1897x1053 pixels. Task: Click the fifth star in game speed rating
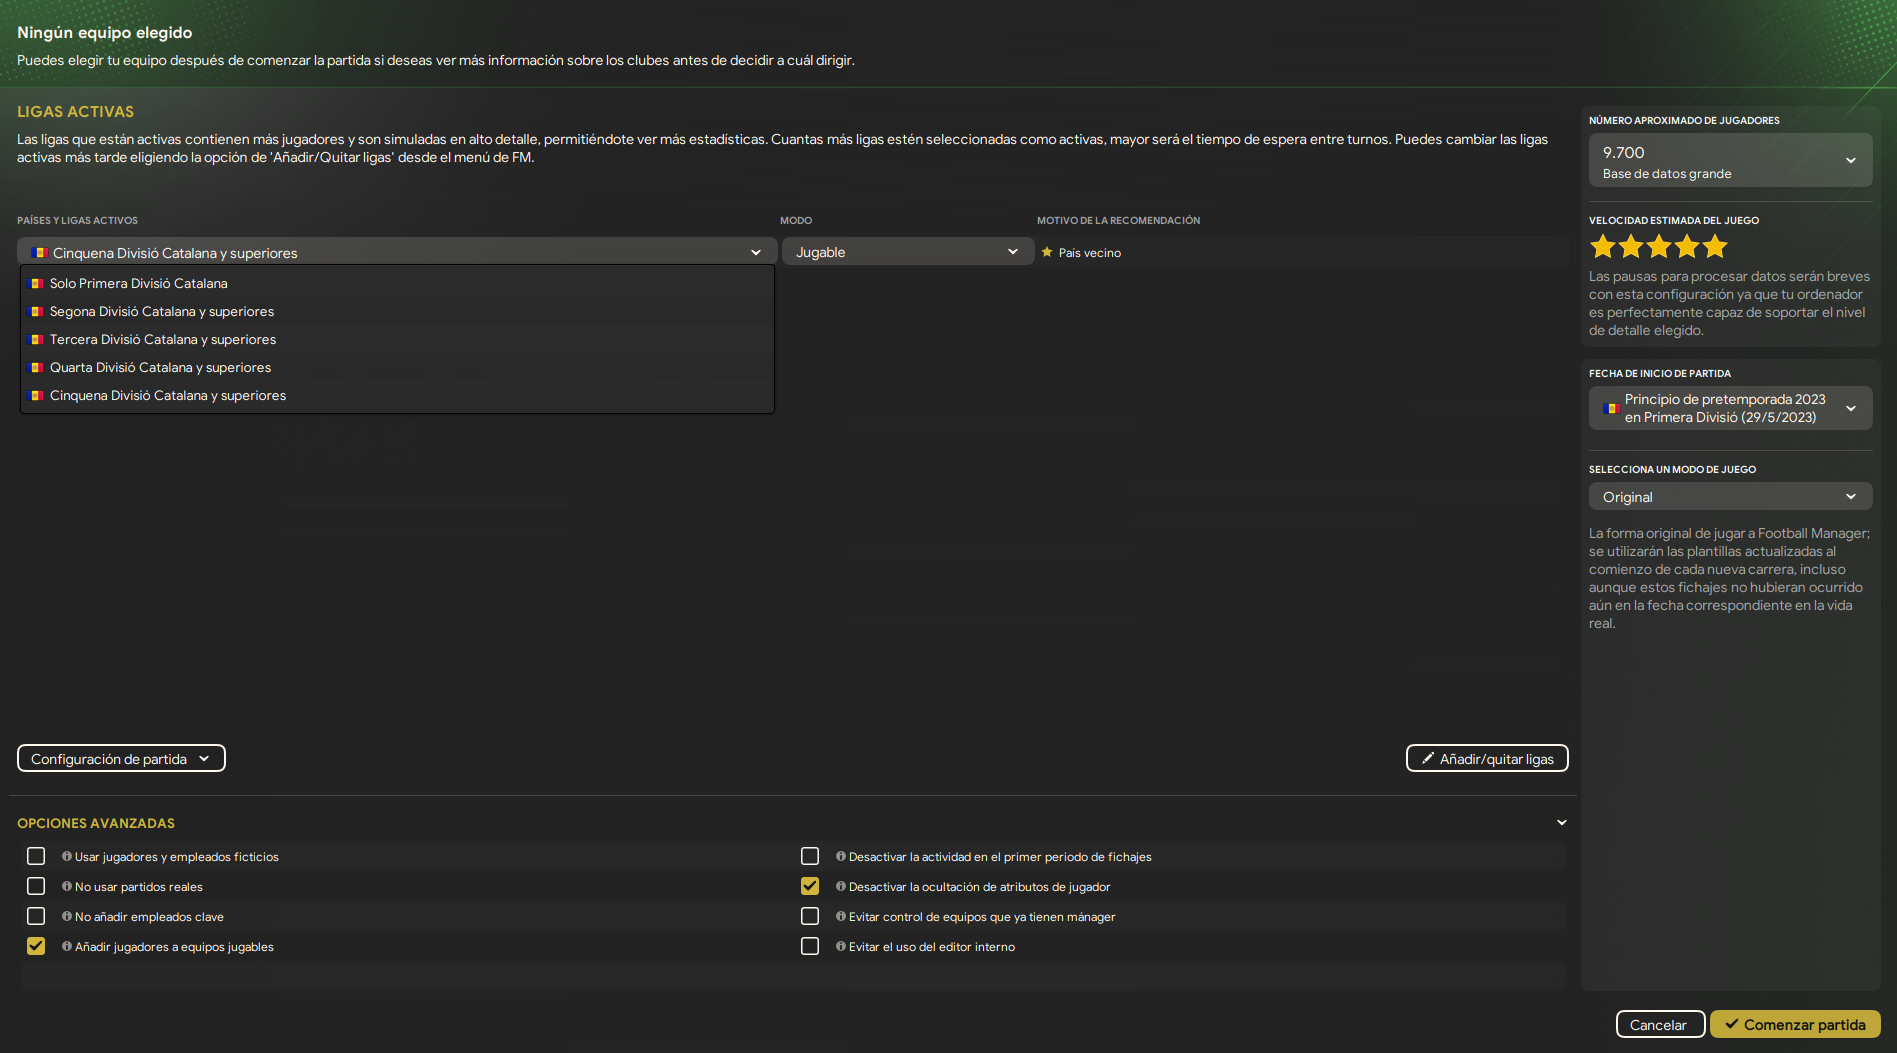point(1715,246)
